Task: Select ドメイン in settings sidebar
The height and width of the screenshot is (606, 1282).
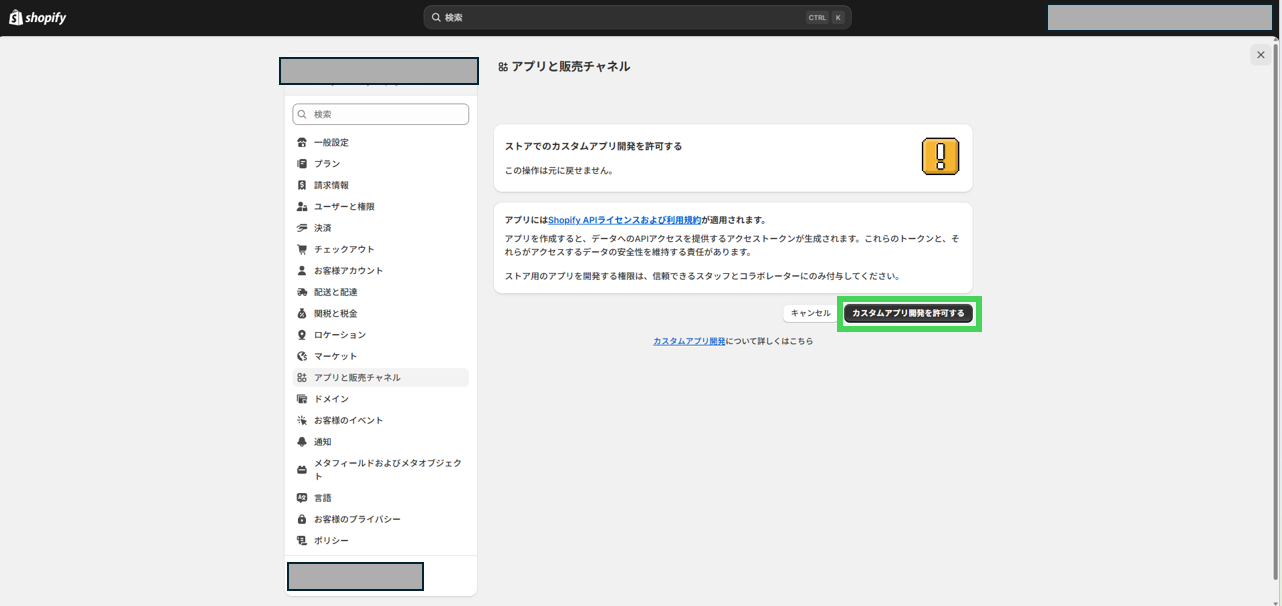Action: point(331,399)
